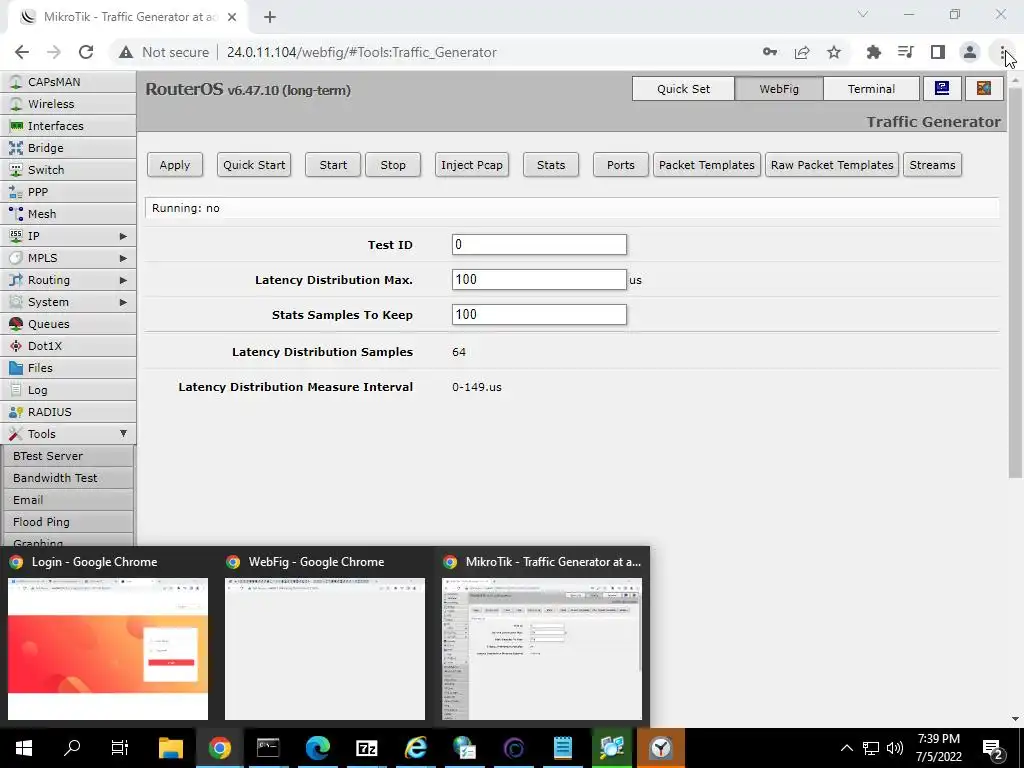
Task: Select WebFig - Google Chrome window thumbnail
Action: pos(325,637)
